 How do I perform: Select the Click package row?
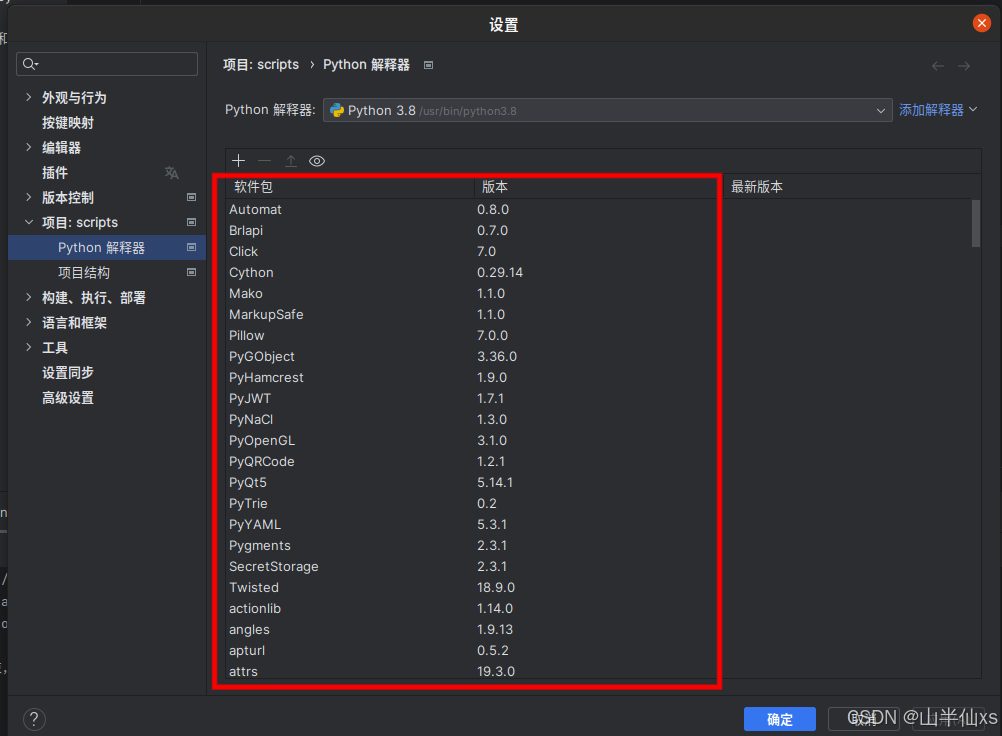599,252
